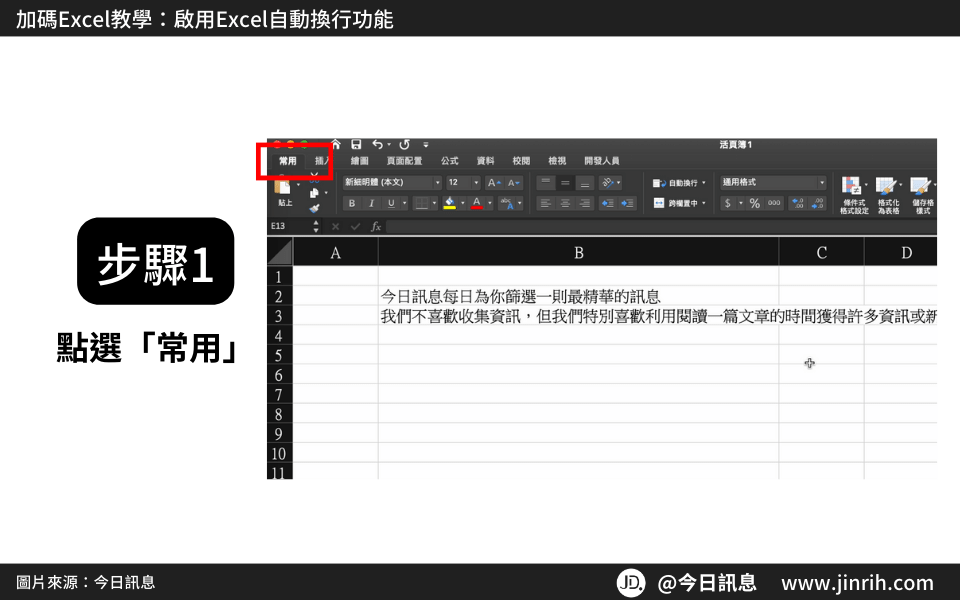Select the 資料 ribbon tab
960x600 pixels.
pos(486,161)
